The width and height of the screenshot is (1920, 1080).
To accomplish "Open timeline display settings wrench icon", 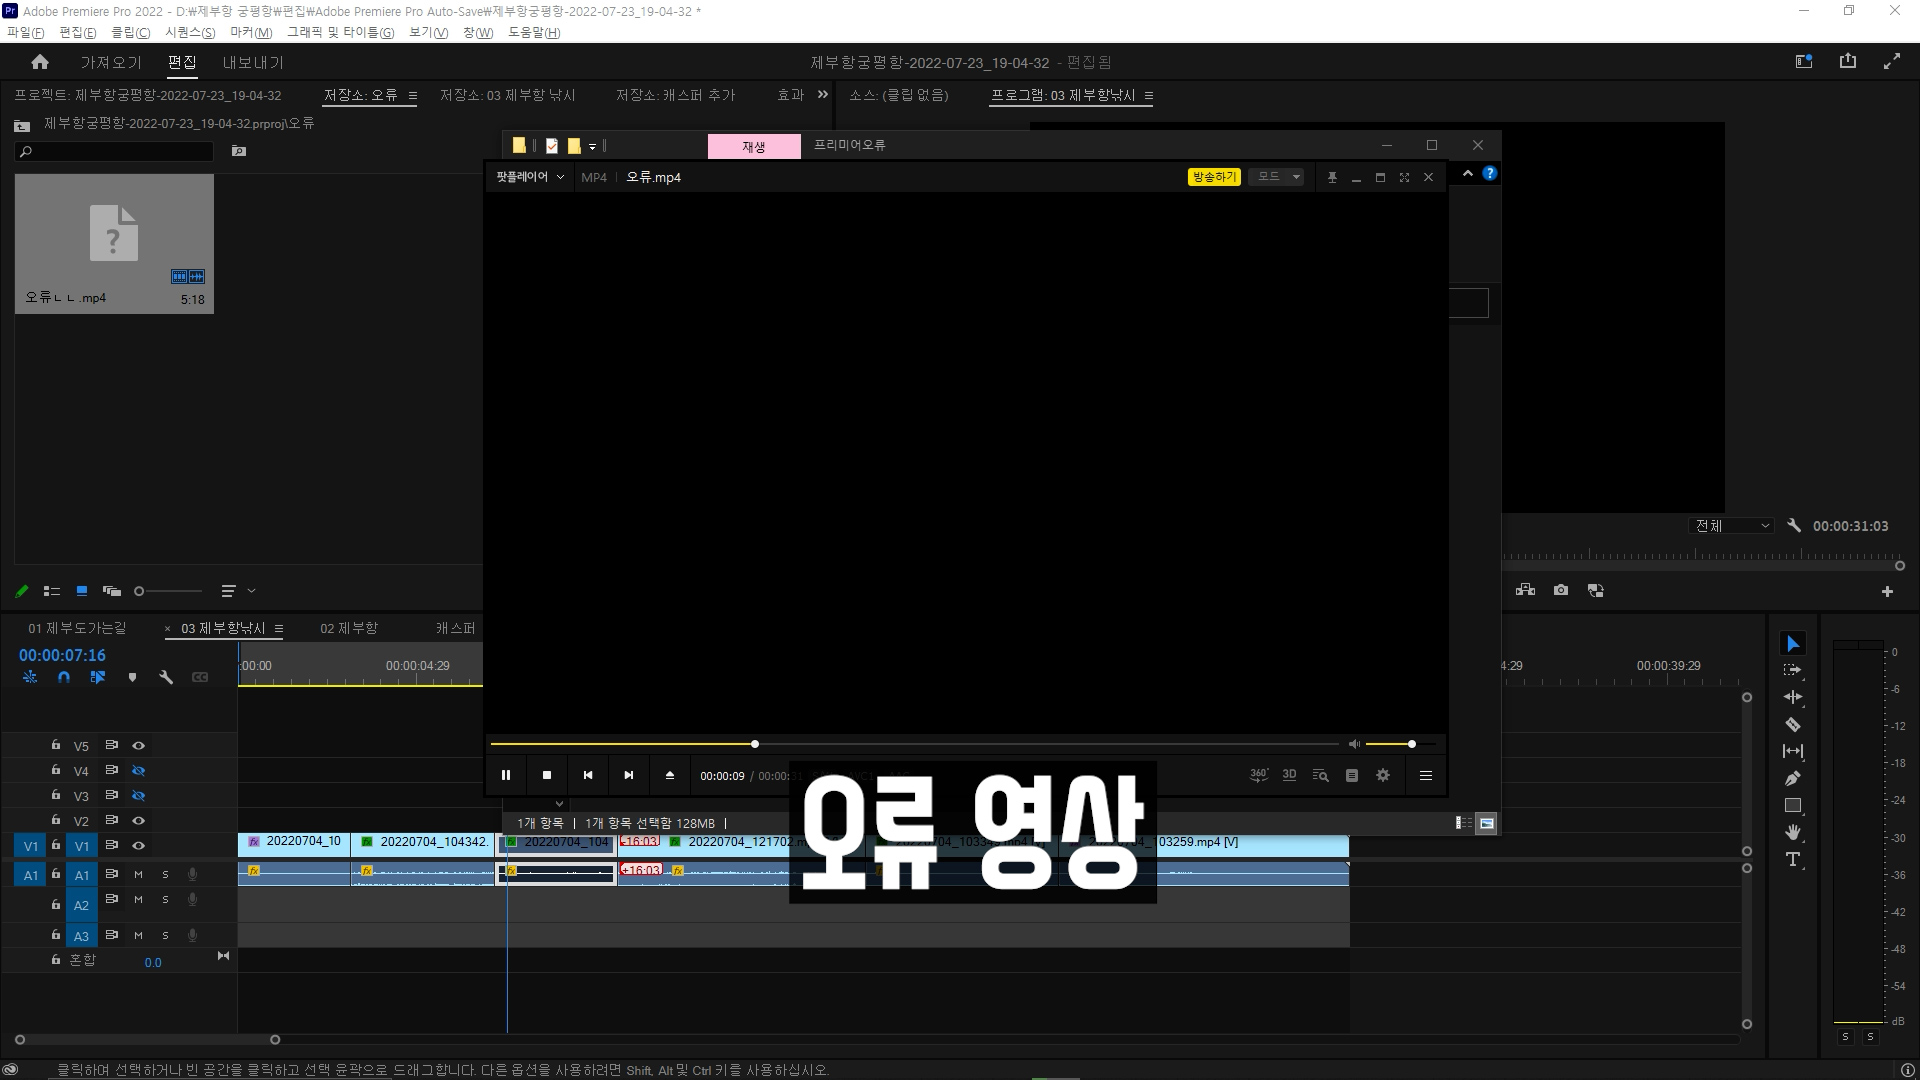I will [x=166, y=677].
